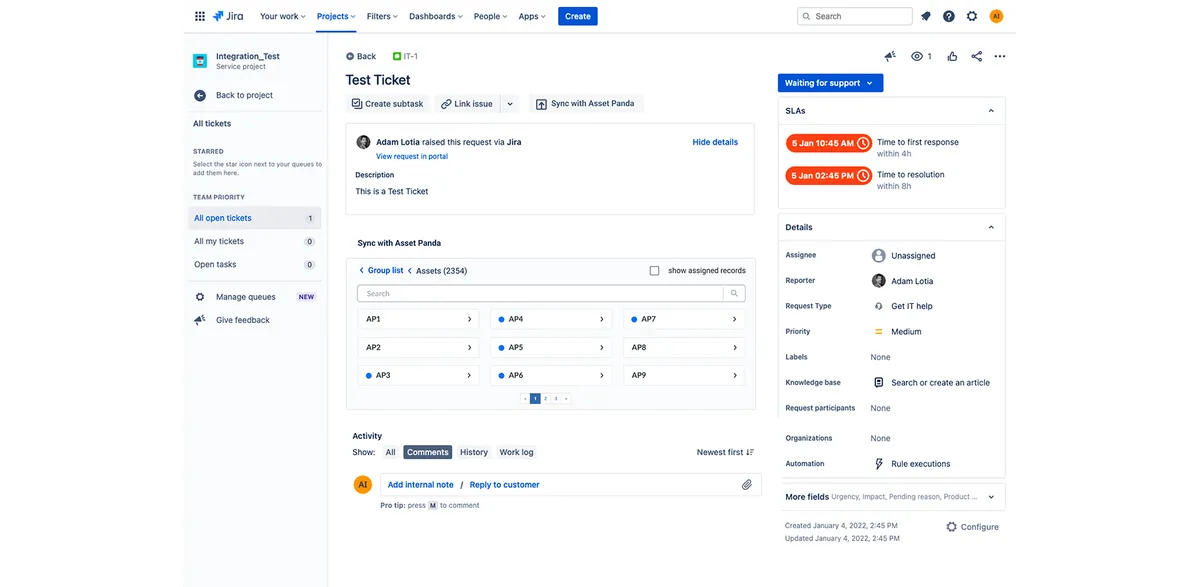Collapse the SLAs panel
Viewport: 1200px width, 587px height.
[991, 111]
